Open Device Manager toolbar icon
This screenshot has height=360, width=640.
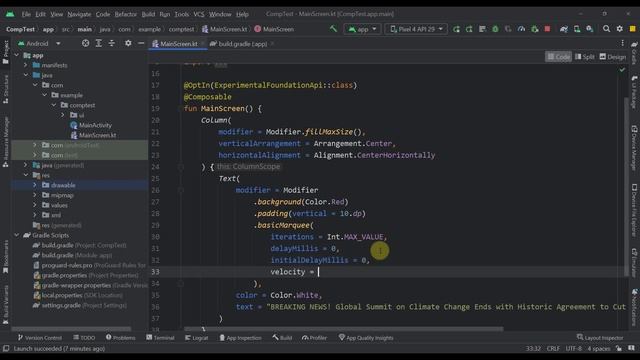pyautogui.click(x=577, y=29)
